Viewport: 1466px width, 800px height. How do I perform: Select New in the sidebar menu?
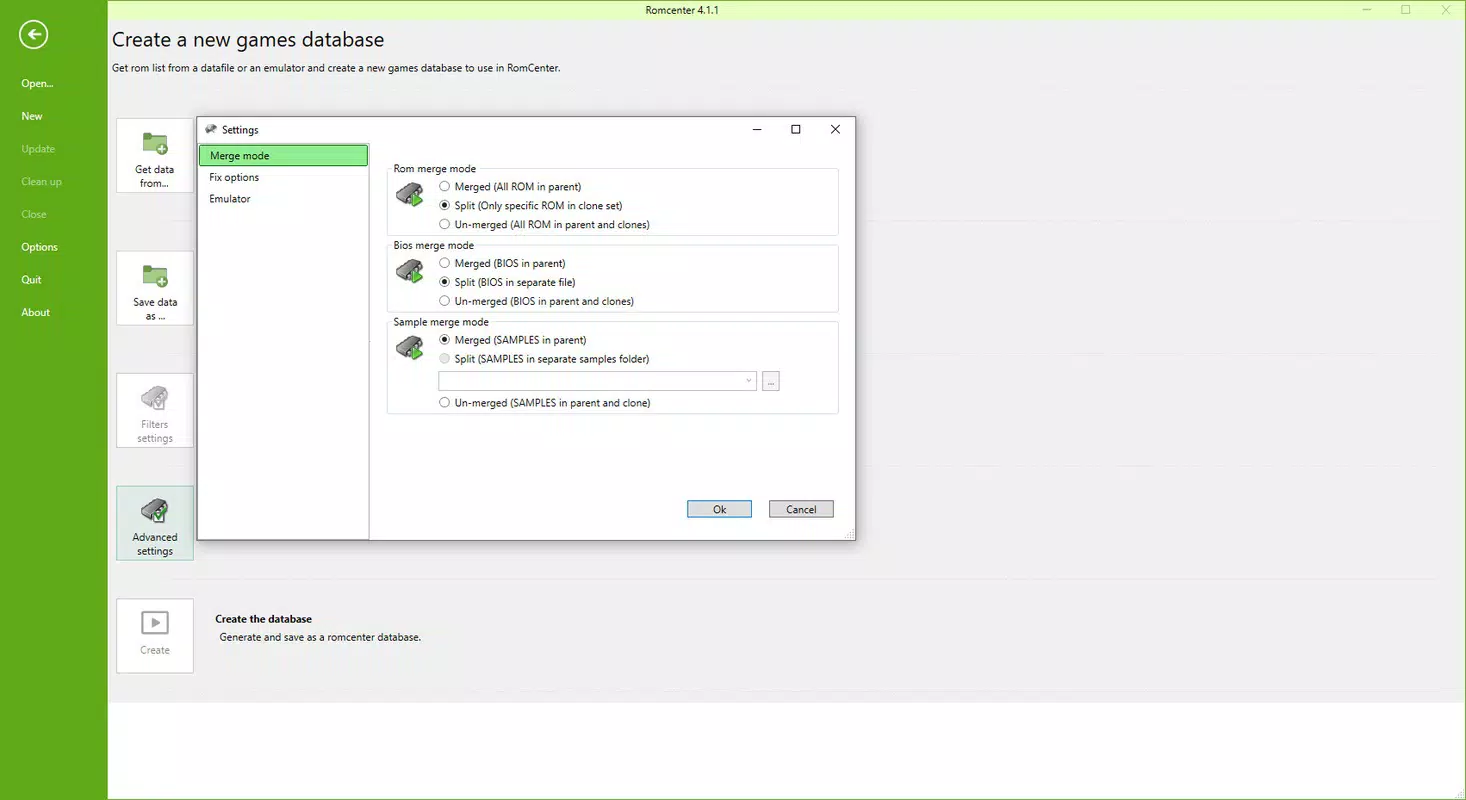[x=32, y=116]
